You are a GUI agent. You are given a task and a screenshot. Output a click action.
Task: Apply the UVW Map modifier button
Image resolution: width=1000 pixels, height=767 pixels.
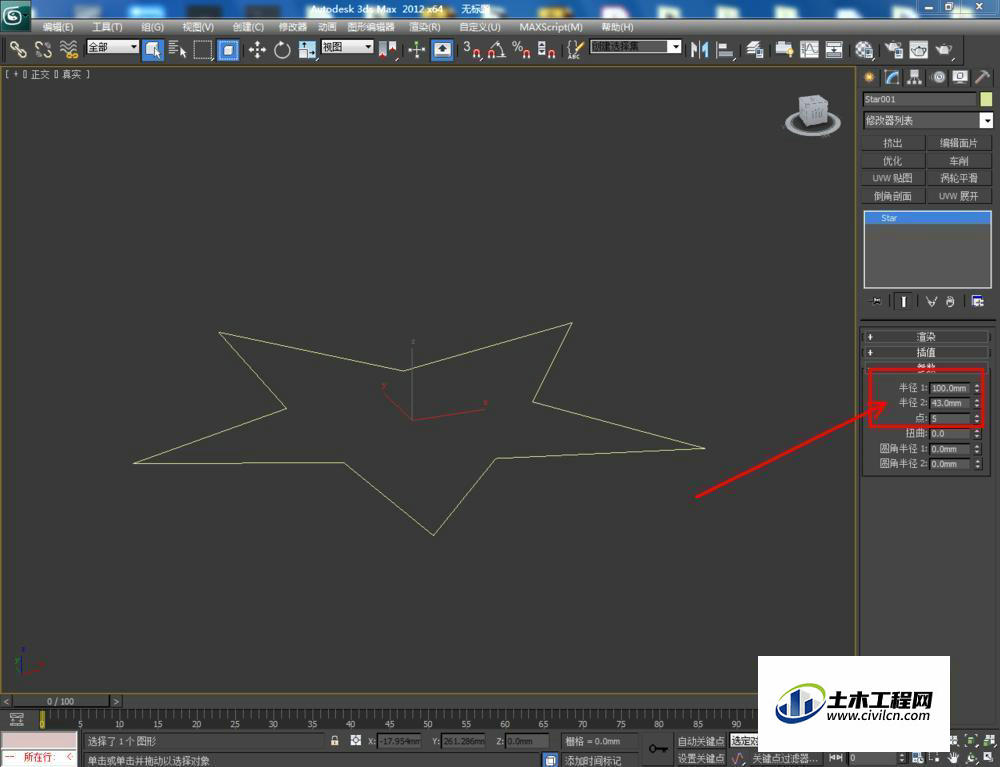[893, 178]
